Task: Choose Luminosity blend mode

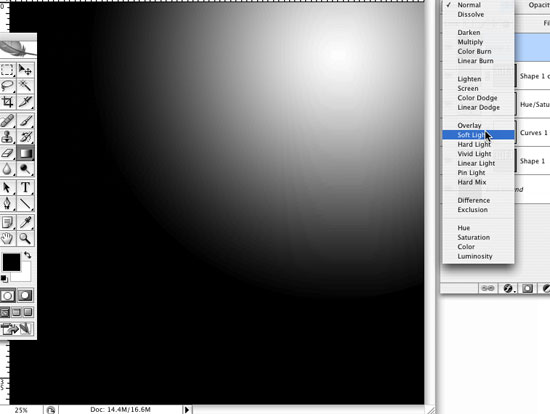Action: (478, 256)
